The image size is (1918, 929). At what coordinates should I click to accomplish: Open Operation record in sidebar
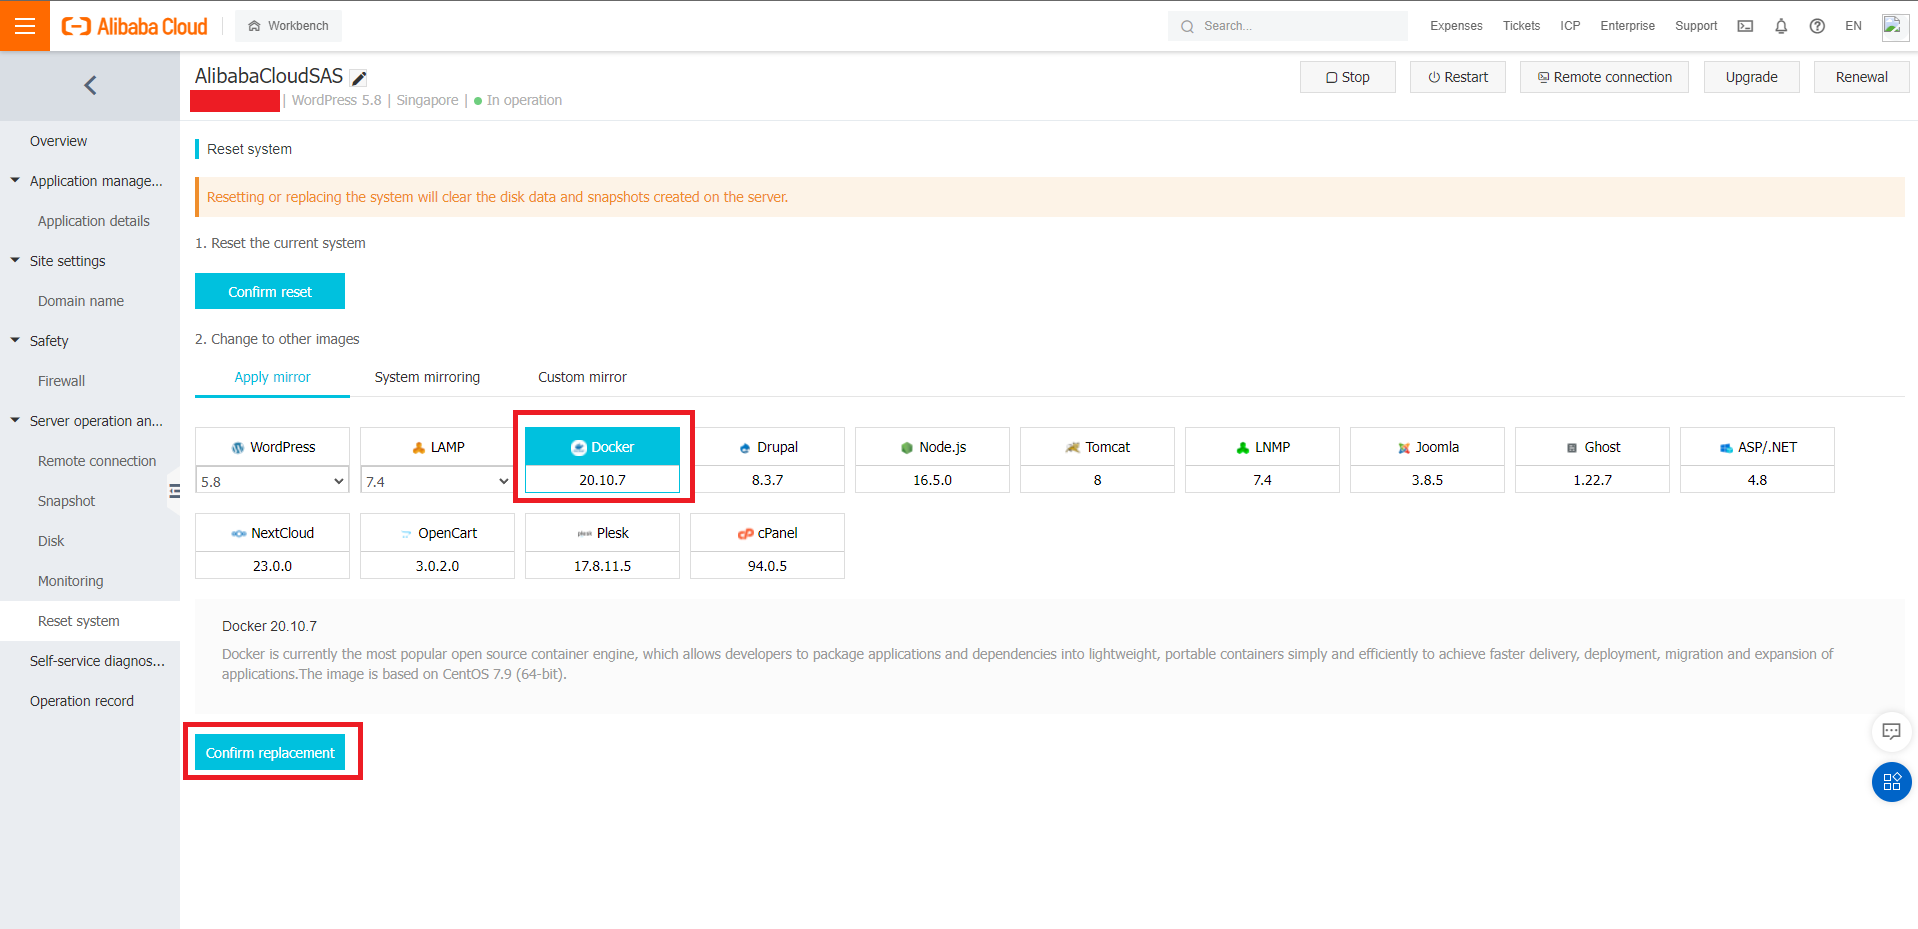(90, 701)
